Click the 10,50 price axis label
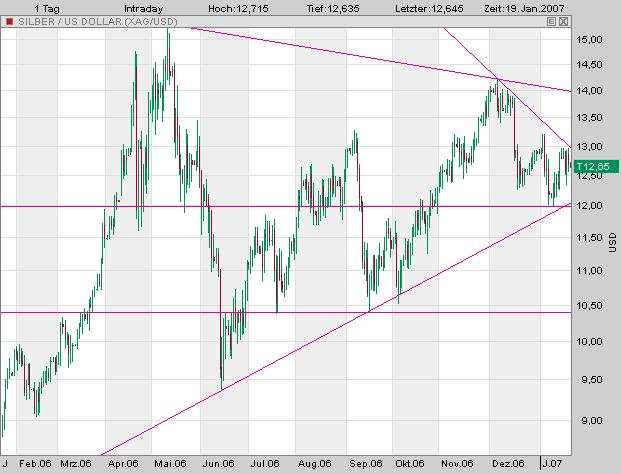 [x=589, y=306]
